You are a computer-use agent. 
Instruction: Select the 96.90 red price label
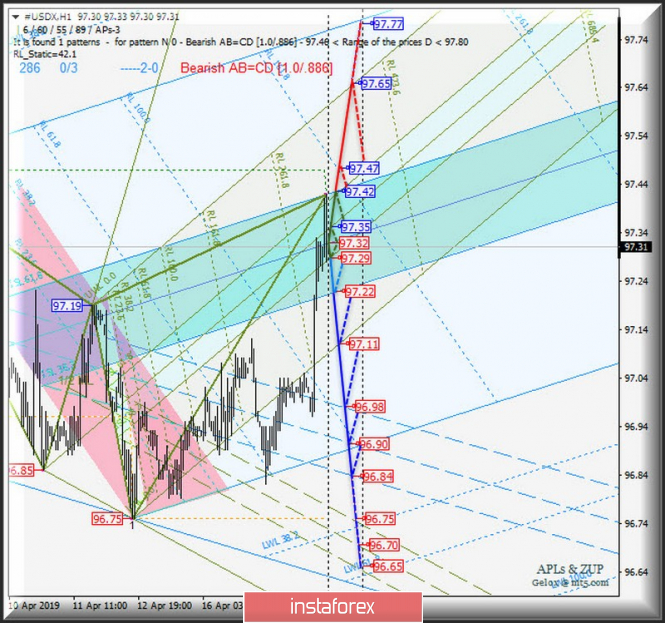(x=374, y=444)
